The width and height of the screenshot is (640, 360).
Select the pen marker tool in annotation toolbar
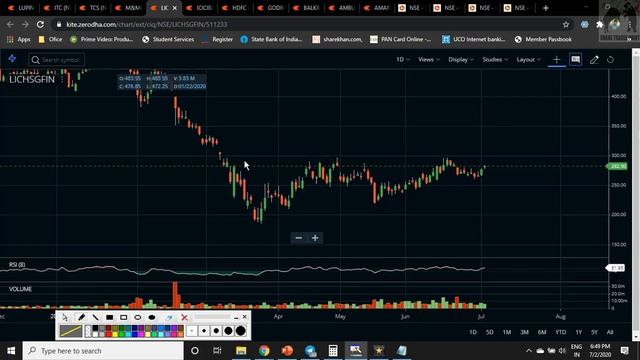click(81, 317)
